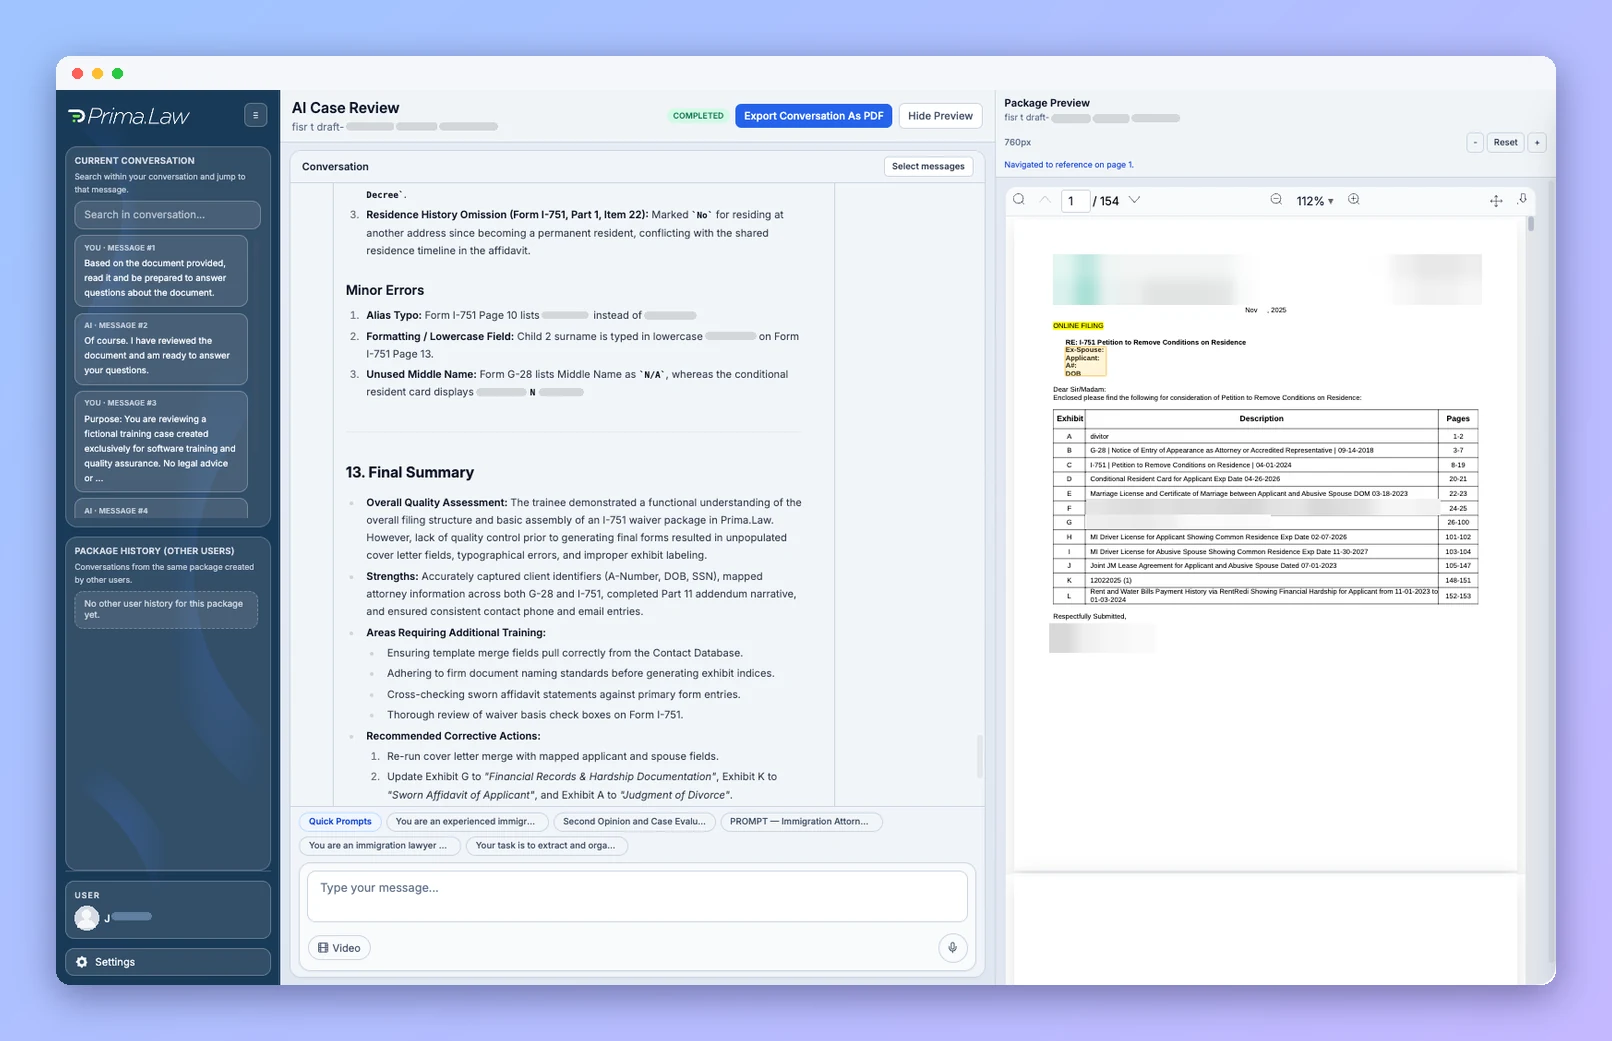
Task: Click 'ONLINE FILING' highlighted text in PDF
Action: (x=1078, y=326)
